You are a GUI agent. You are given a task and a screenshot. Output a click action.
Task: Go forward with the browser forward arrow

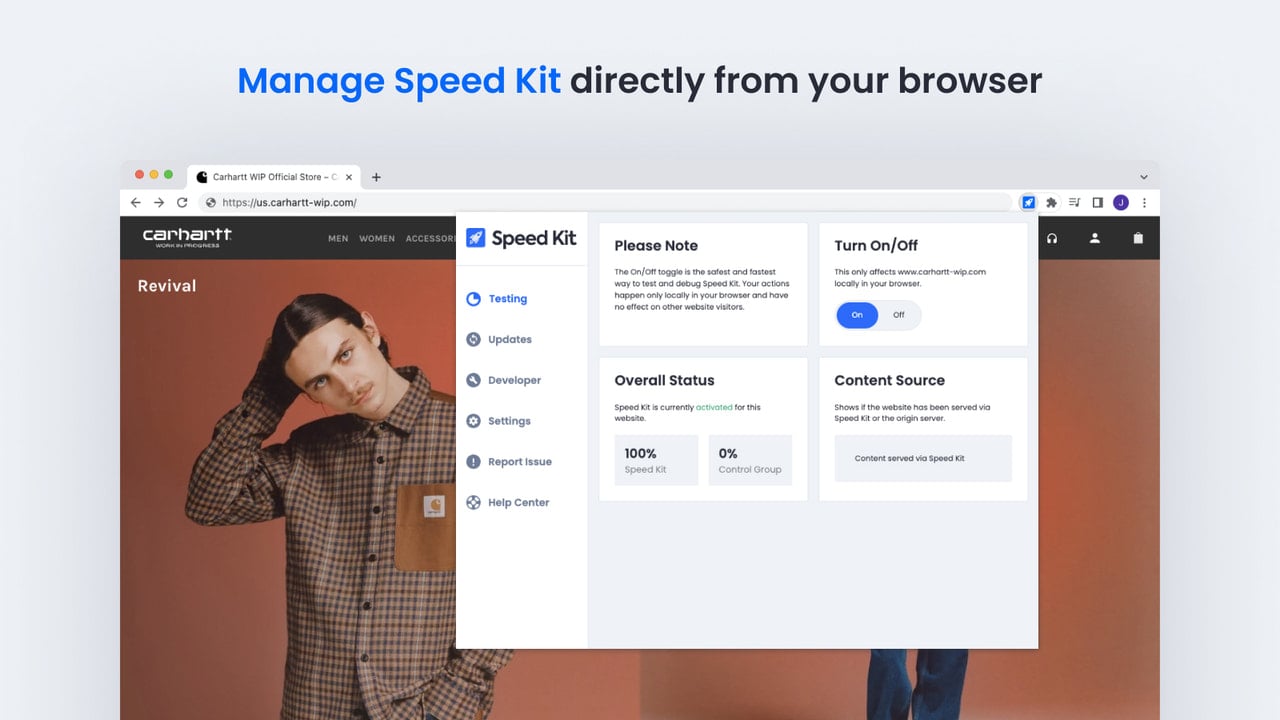click(159, 202)
